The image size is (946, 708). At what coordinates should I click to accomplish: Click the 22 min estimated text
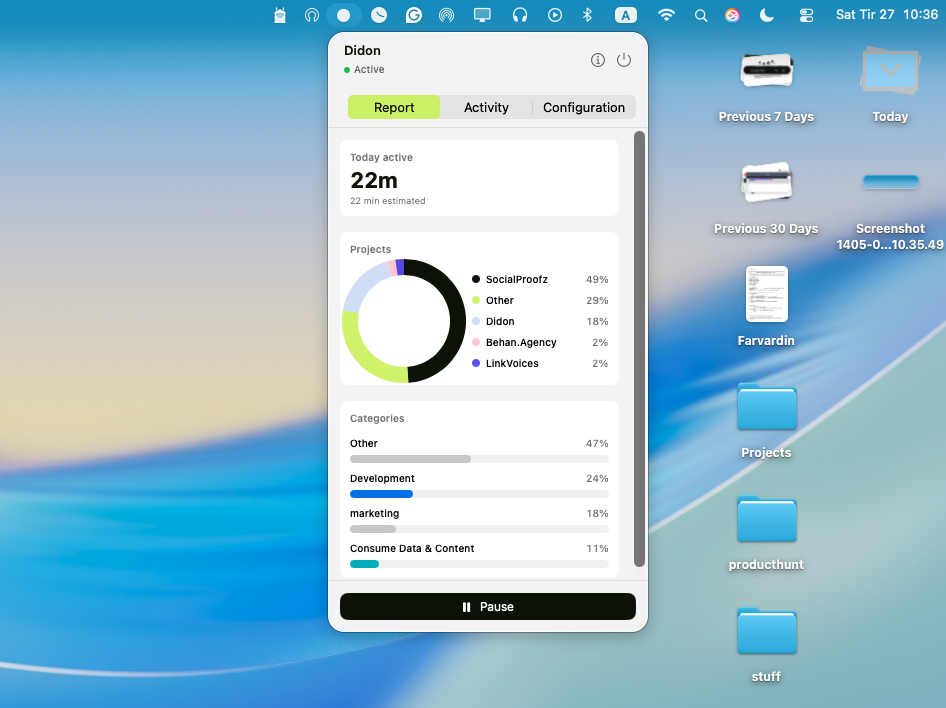pos(387,201)
